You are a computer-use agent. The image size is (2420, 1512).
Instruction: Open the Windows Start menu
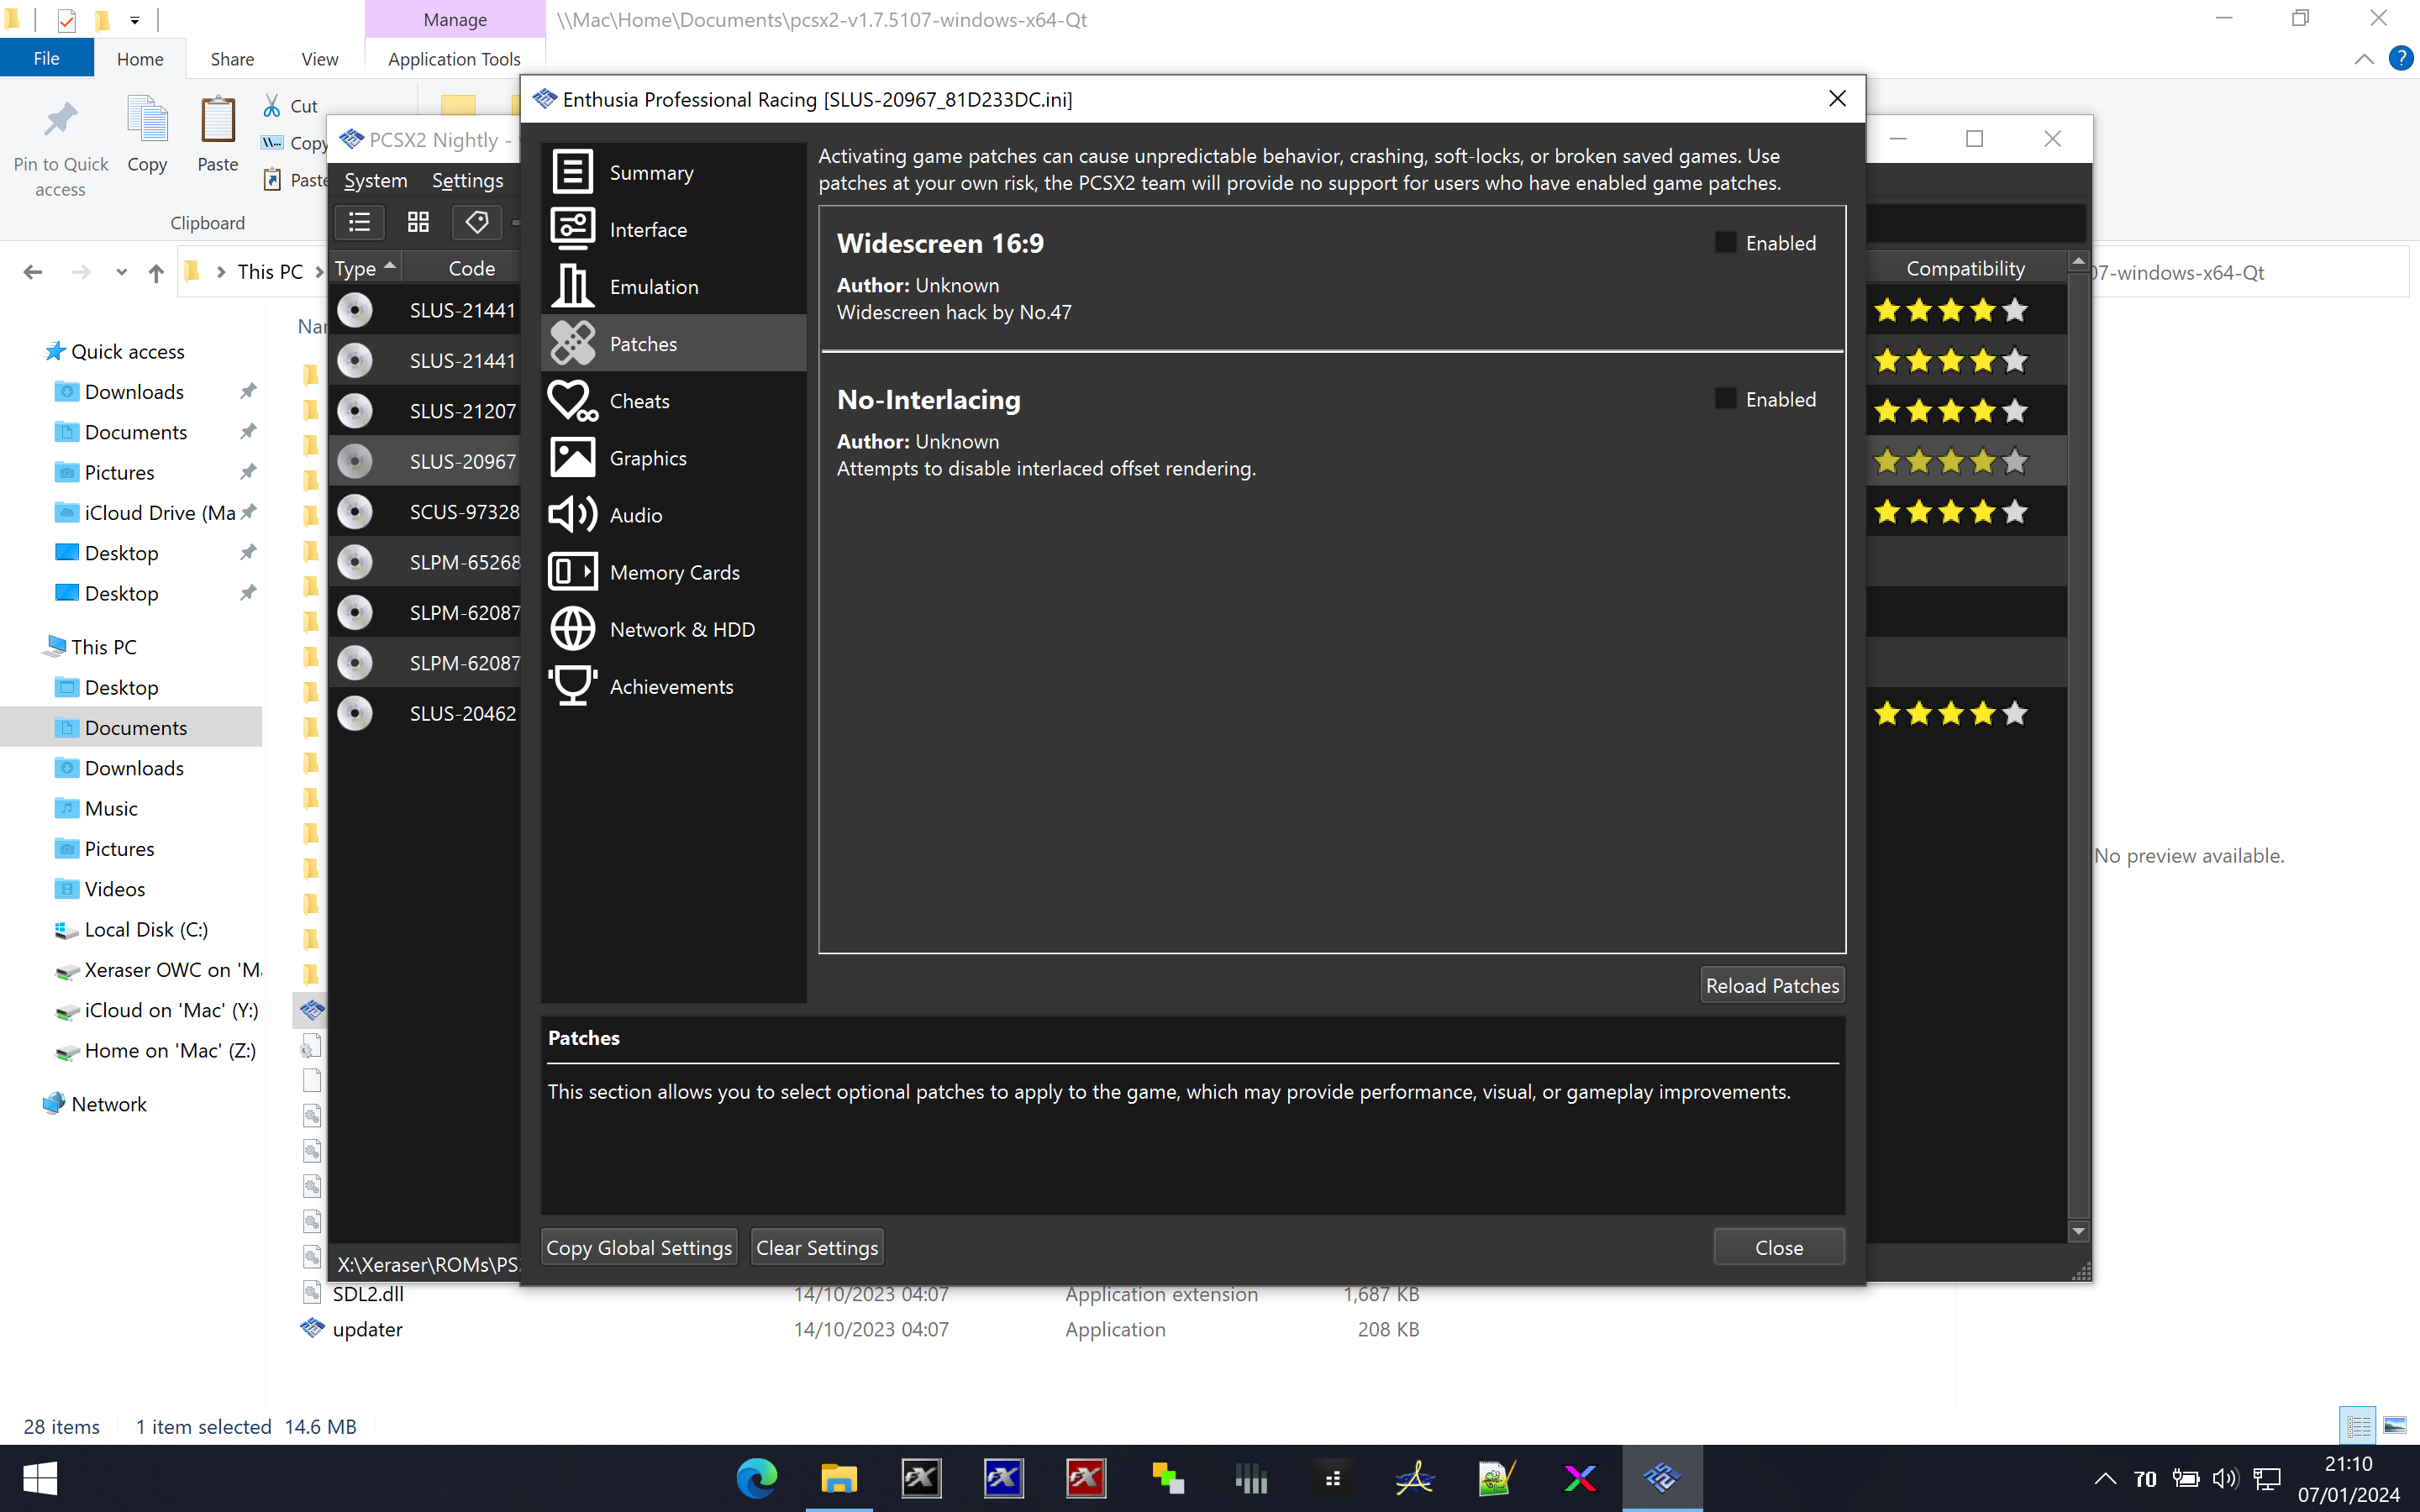click(40, 1477)
